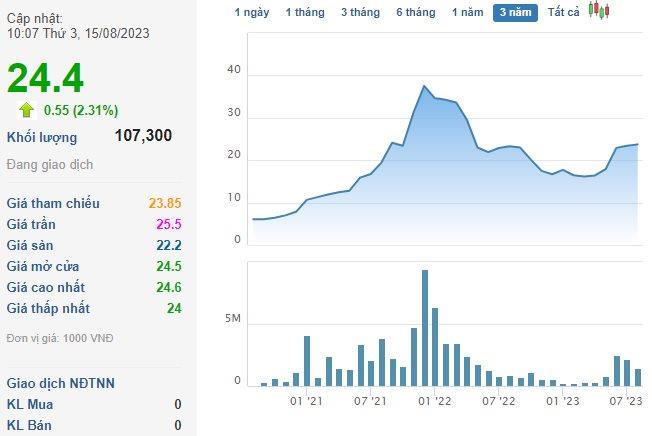
Task: Choose the 1 năm time range
Action: coord(467,13)
